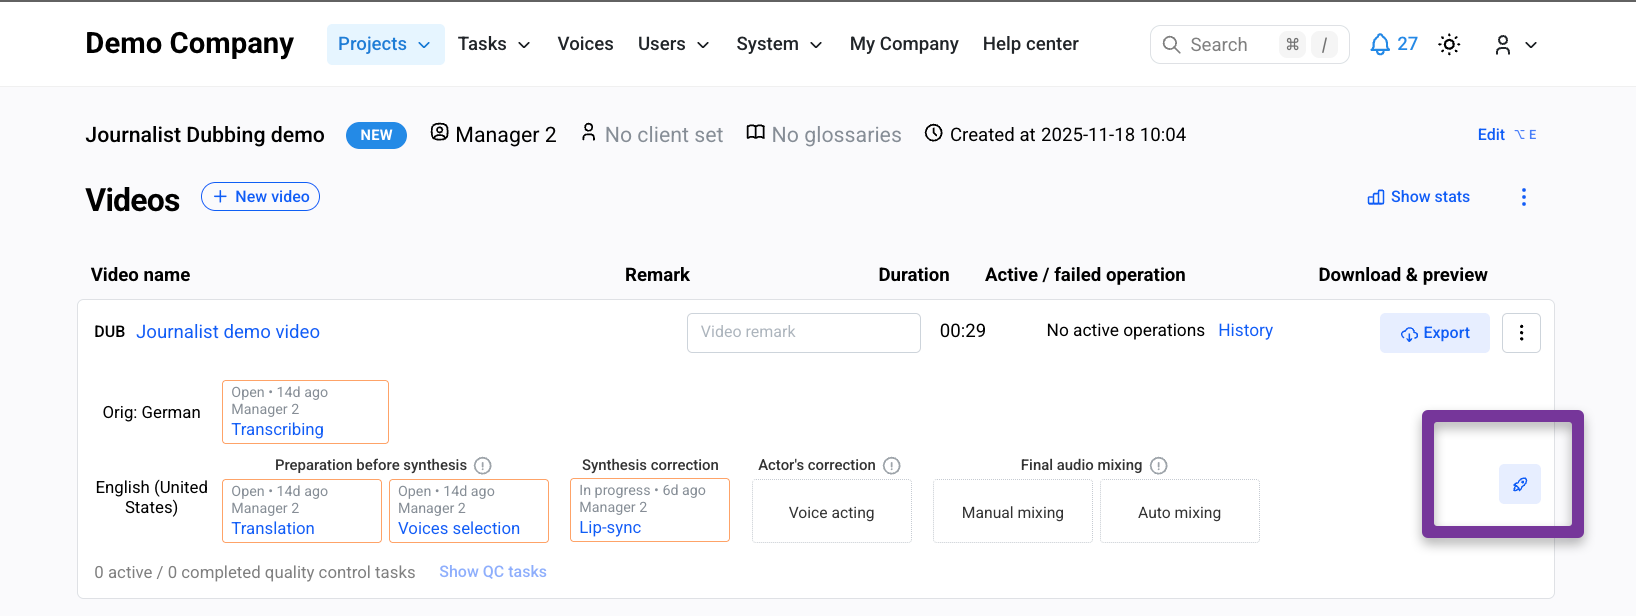The image size is (1636, 616).
Task: Click the Voice acting step box
Action: coord(831,511)
